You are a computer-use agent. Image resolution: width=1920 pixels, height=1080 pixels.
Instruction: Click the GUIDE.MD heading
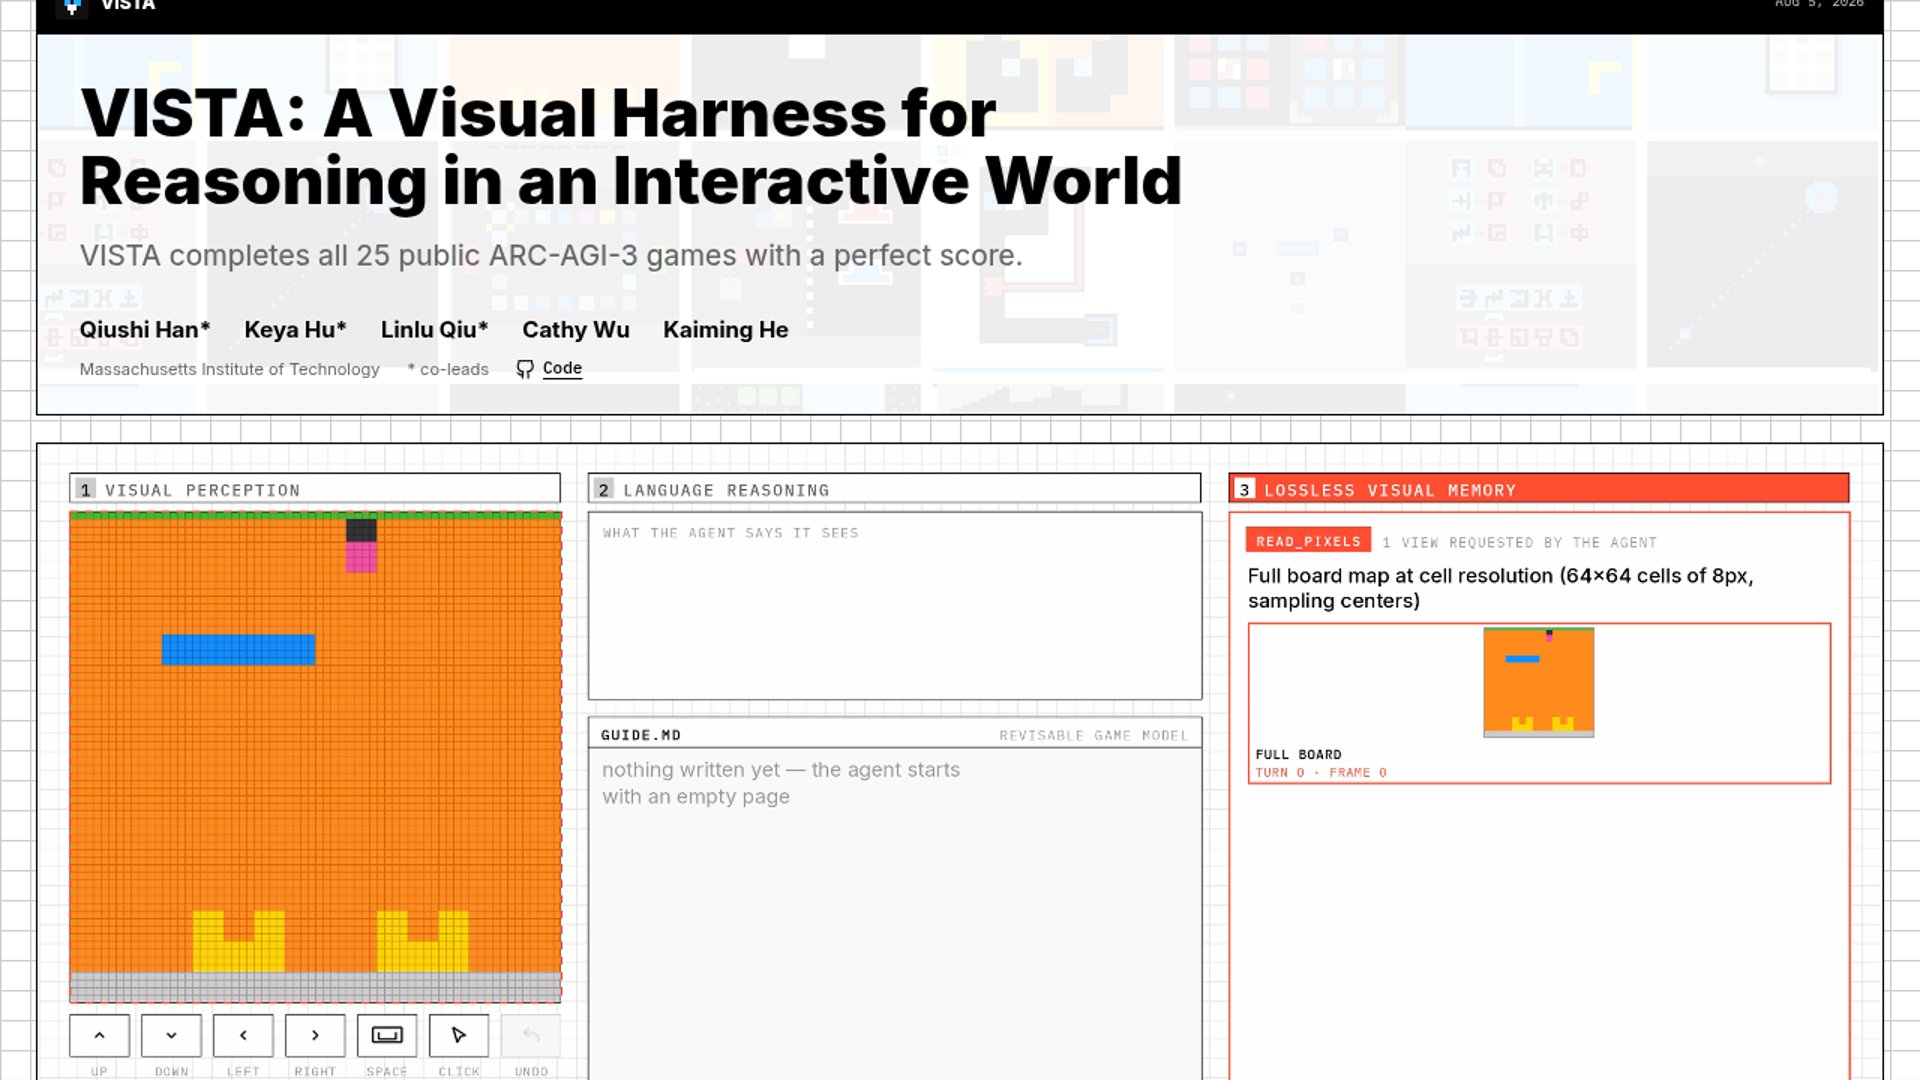pos(641,735)
